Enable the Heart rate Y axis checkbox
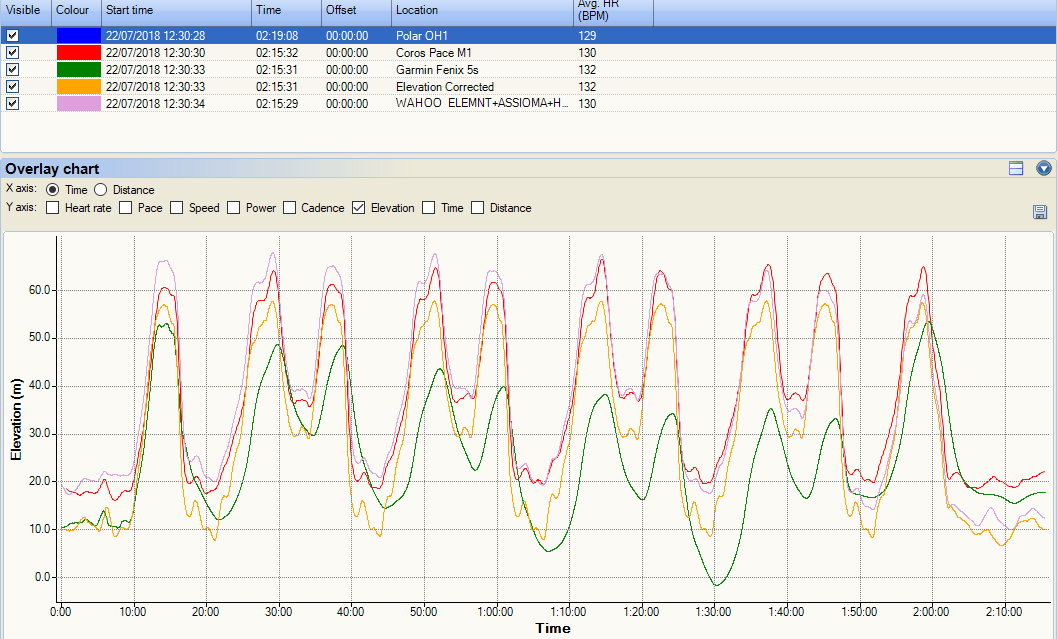The width and height of the screenshot is (1058, 639). (53, 208)
